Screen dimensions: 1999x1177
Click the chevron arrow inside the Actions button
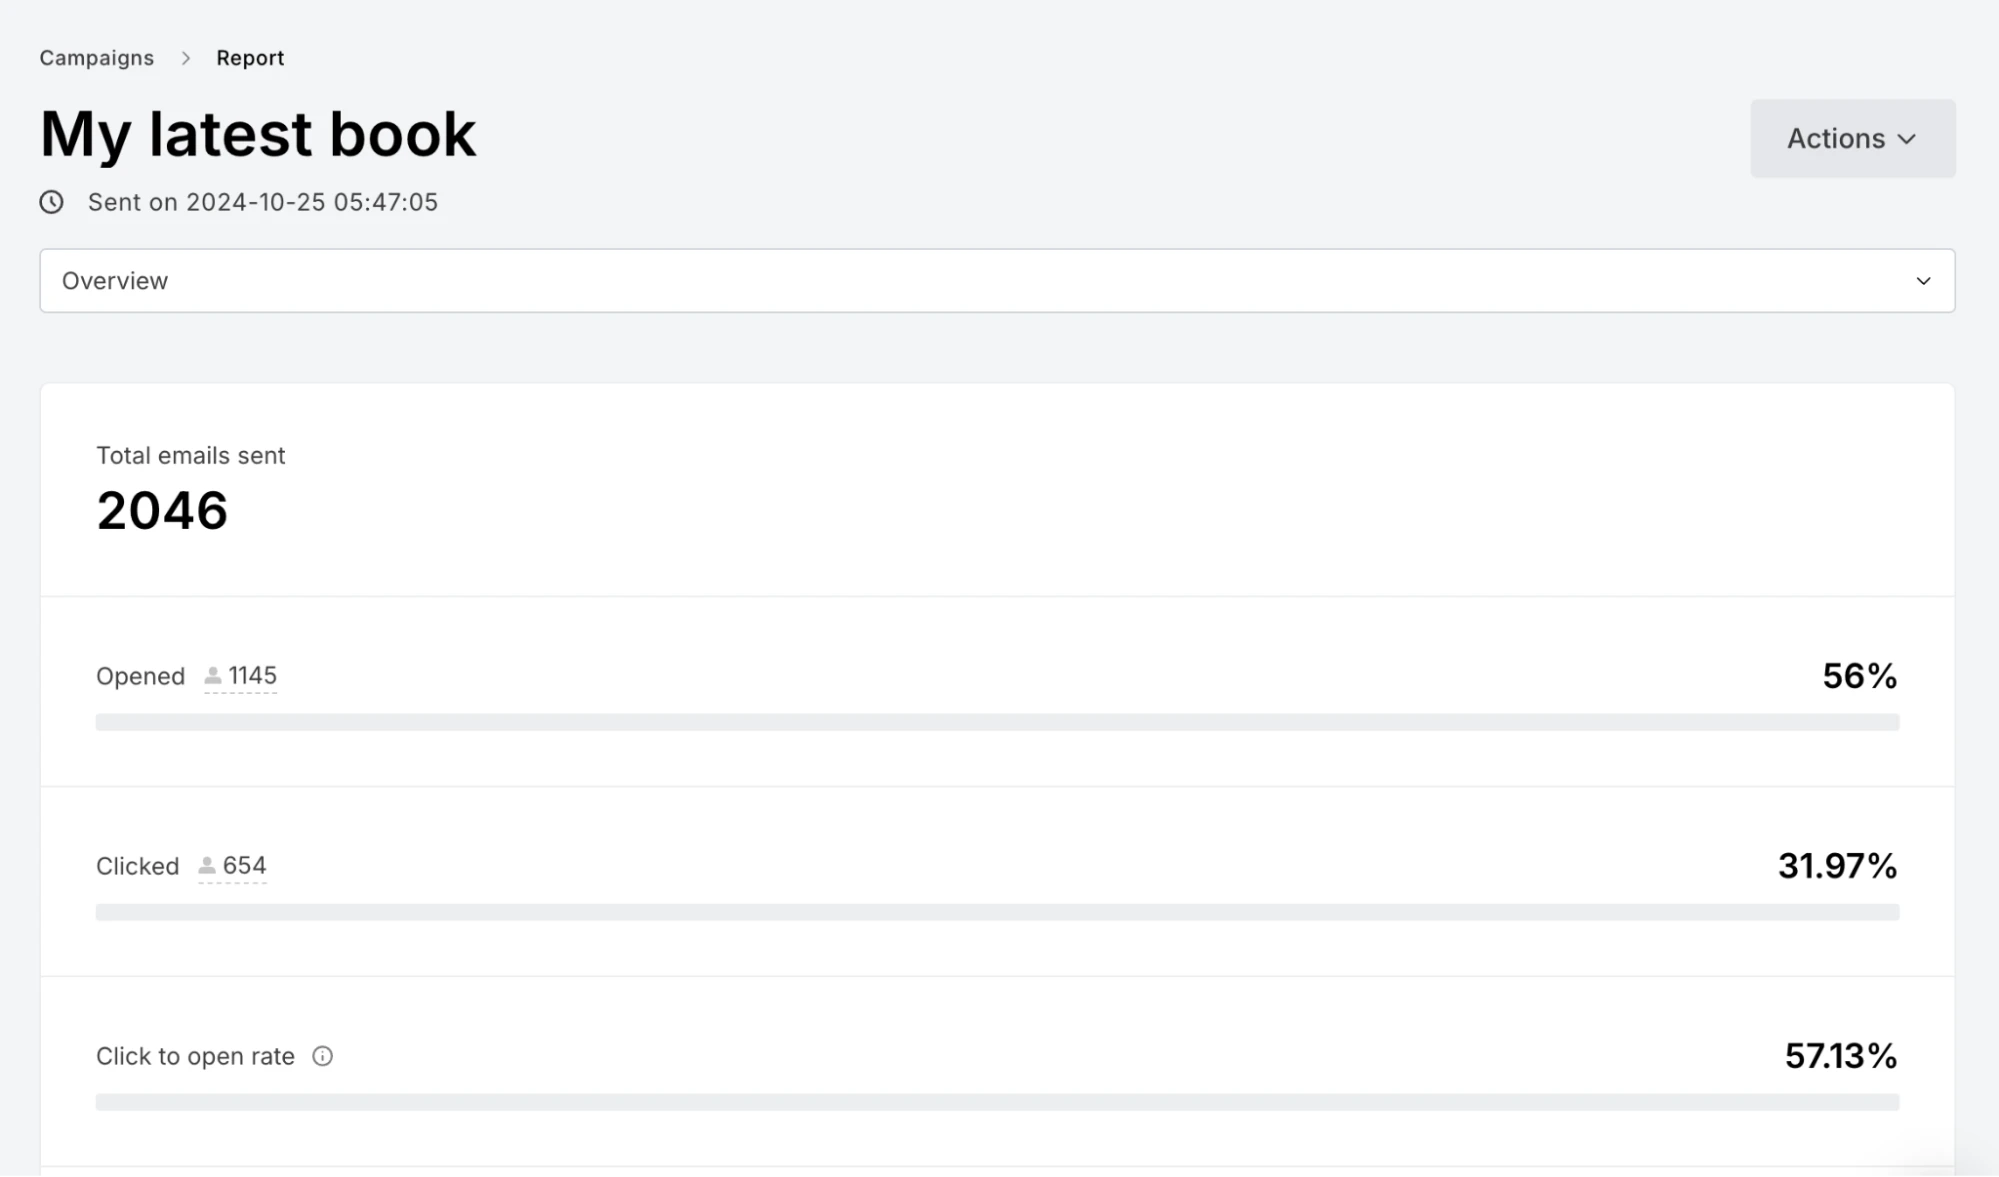pyautogui.click(x=1907, y=140)
